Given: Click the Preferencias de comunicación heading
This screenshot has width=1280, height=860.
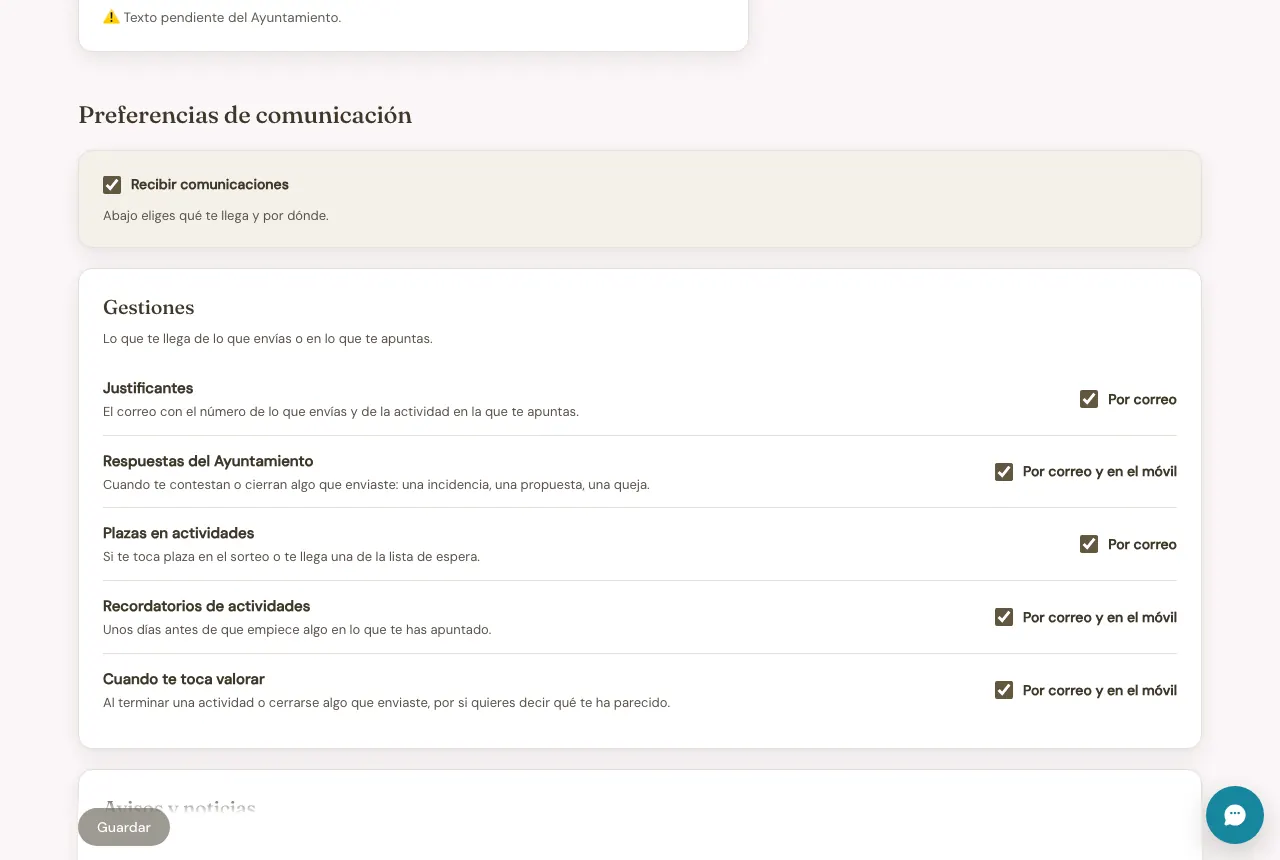Looking at the screenshot, I should [x=245, y=115].
